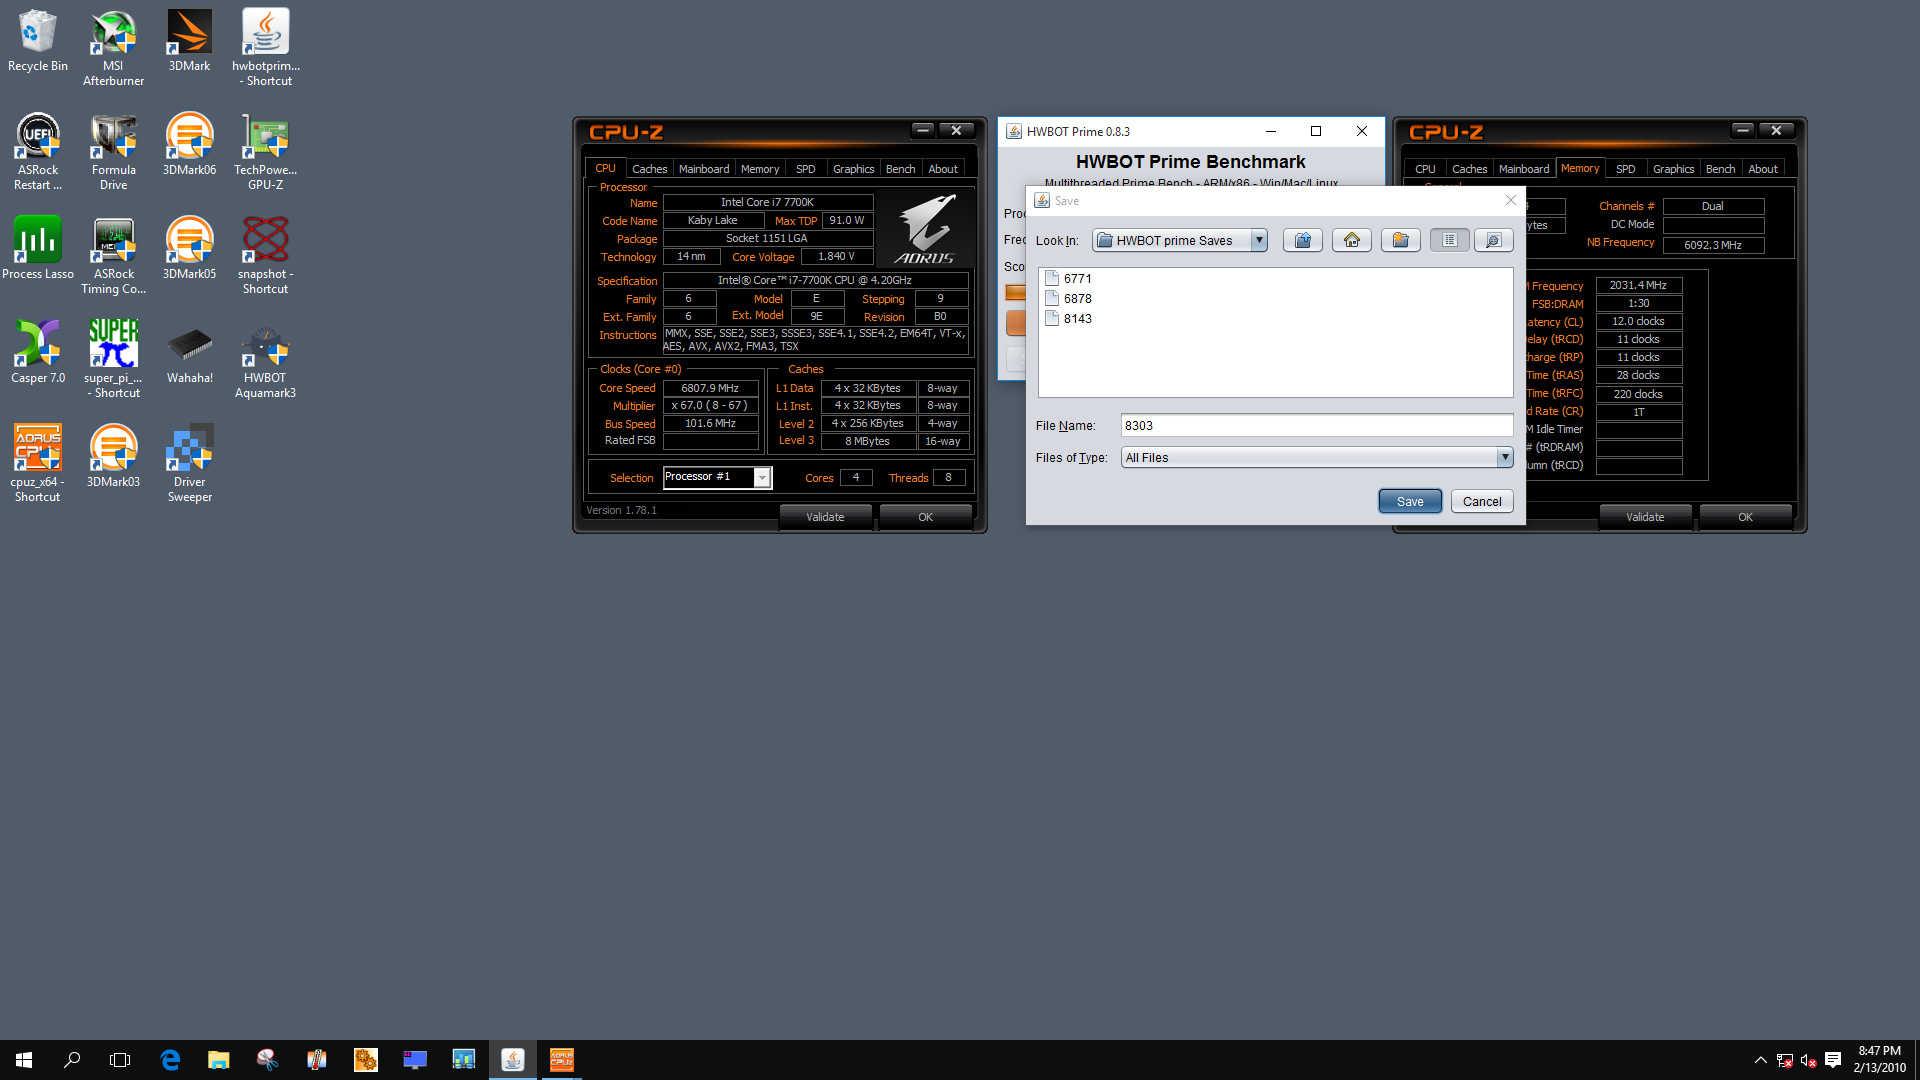Open Formula Drive desktop icon
This screenshot has width=1920, height=1080.
click(113, 152)
